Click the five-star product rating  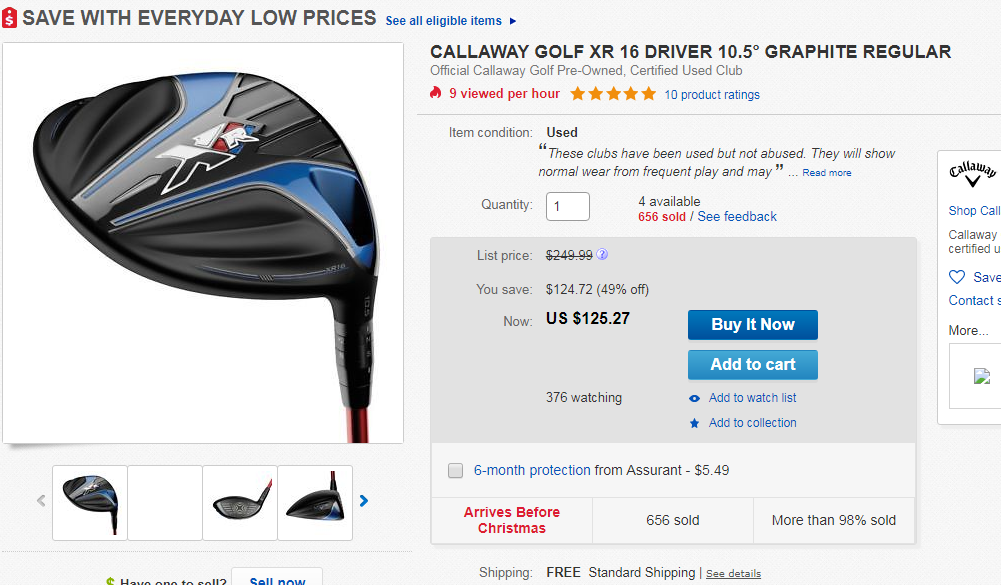(613, 94)
